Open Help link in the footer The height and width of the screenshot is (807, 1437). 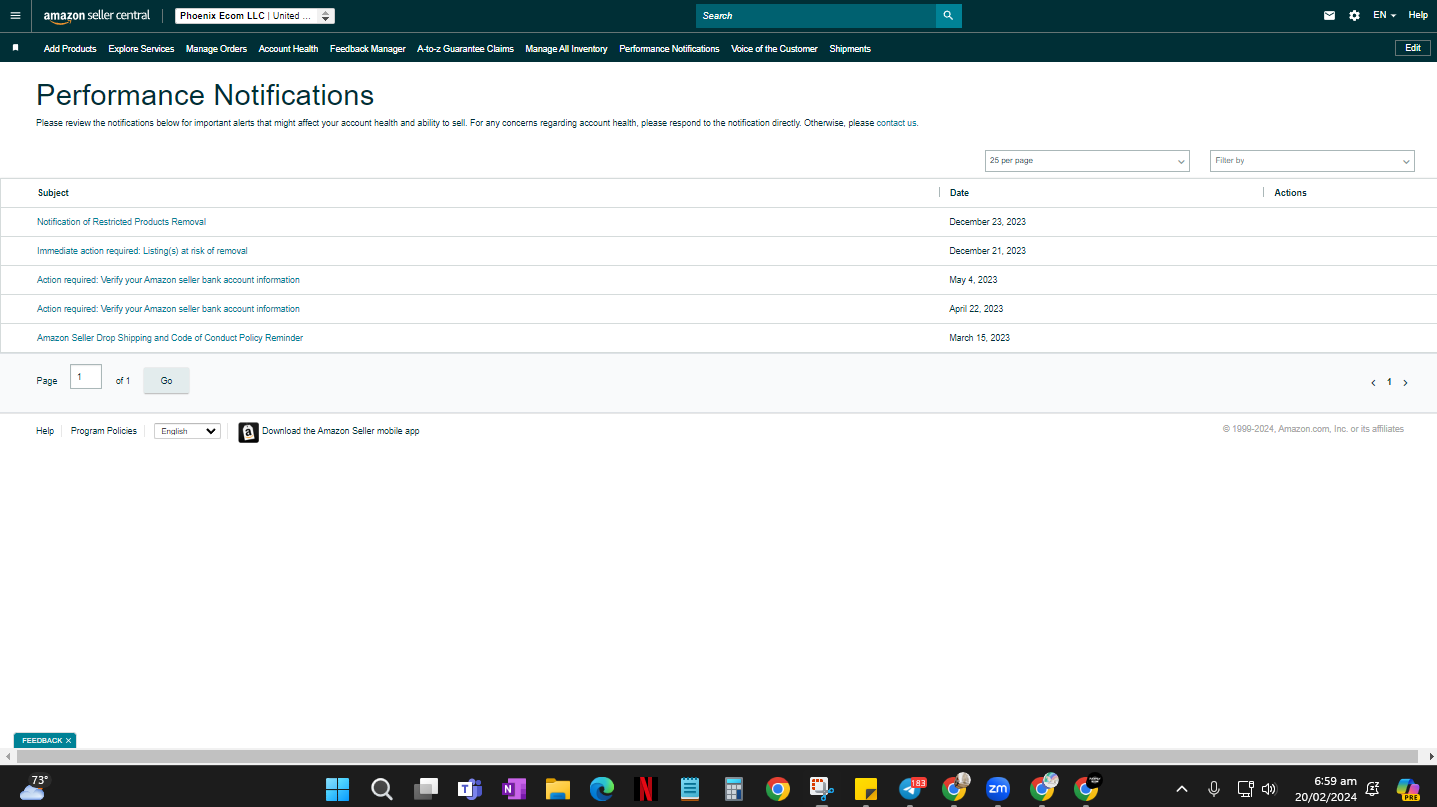pyautogui.click(x=45, y=431)
